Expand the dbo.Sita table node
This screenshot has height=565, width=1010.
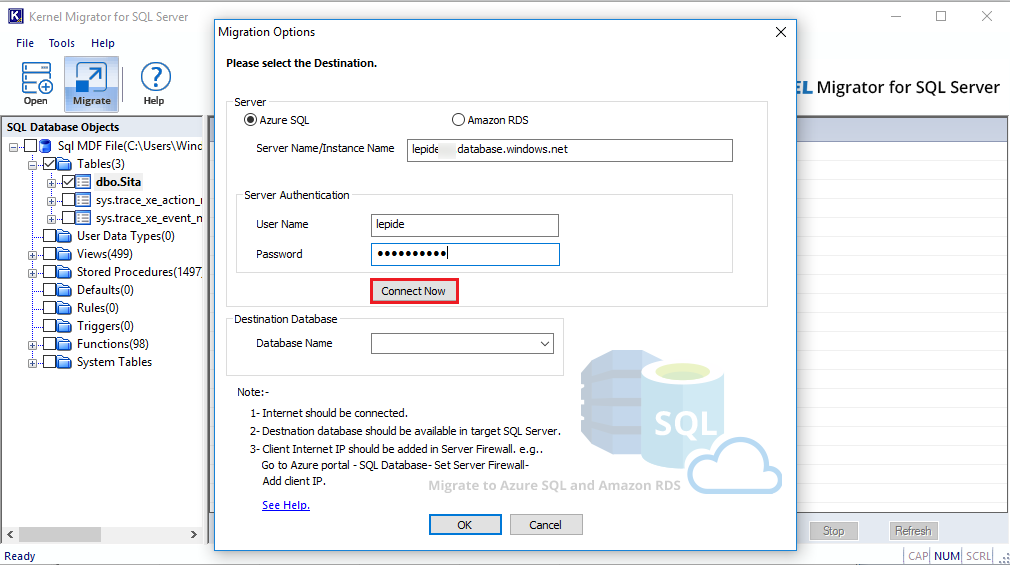click(x=52, y=184)
